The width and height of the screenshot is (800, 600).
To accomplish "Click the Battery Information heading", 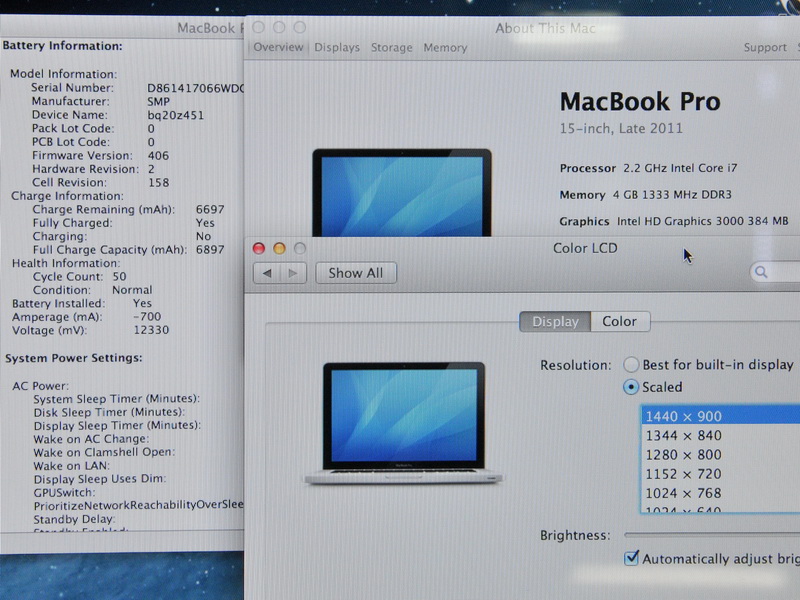I will pos(62,46).
